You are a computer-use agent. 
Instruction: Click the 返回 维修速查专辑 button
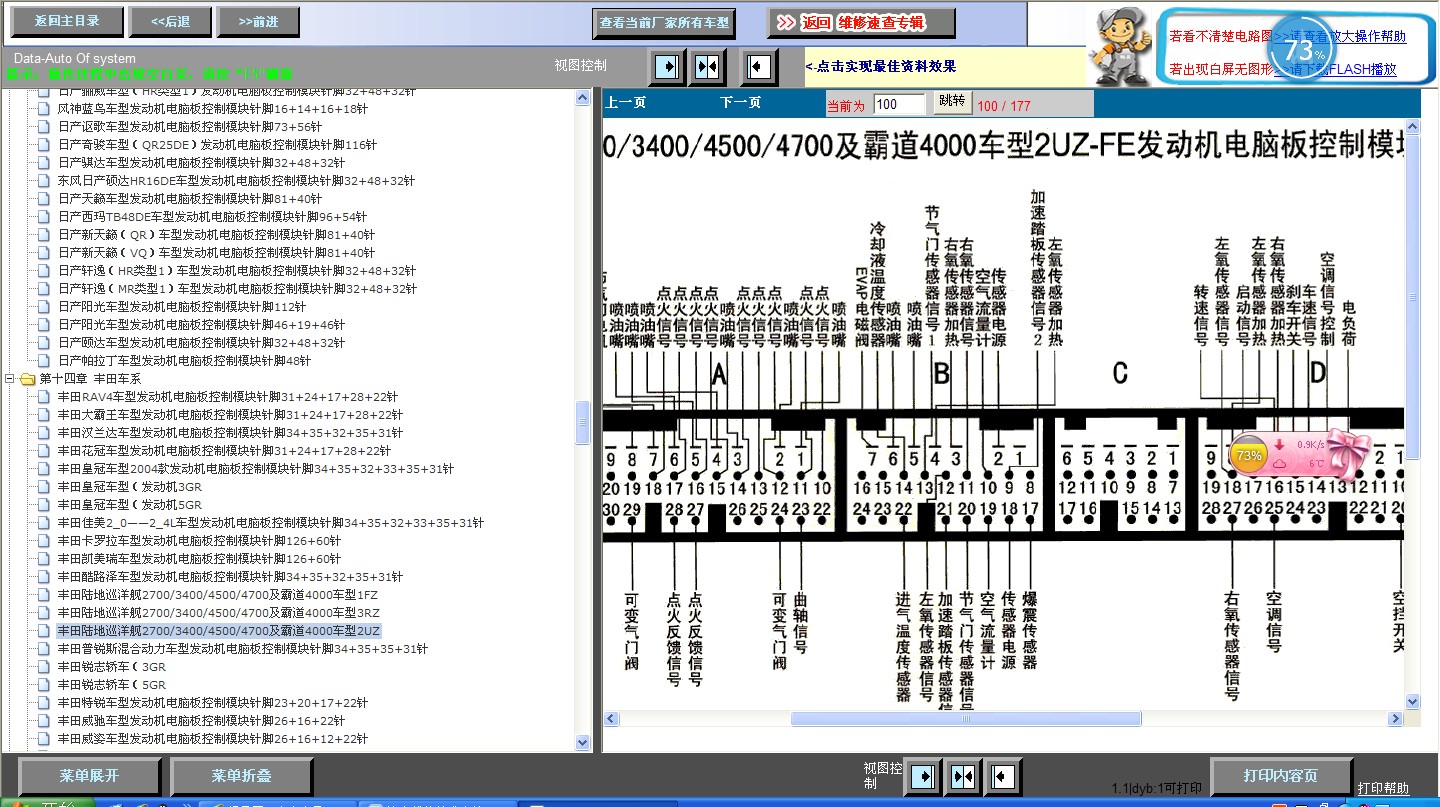[x=861, y=23]
